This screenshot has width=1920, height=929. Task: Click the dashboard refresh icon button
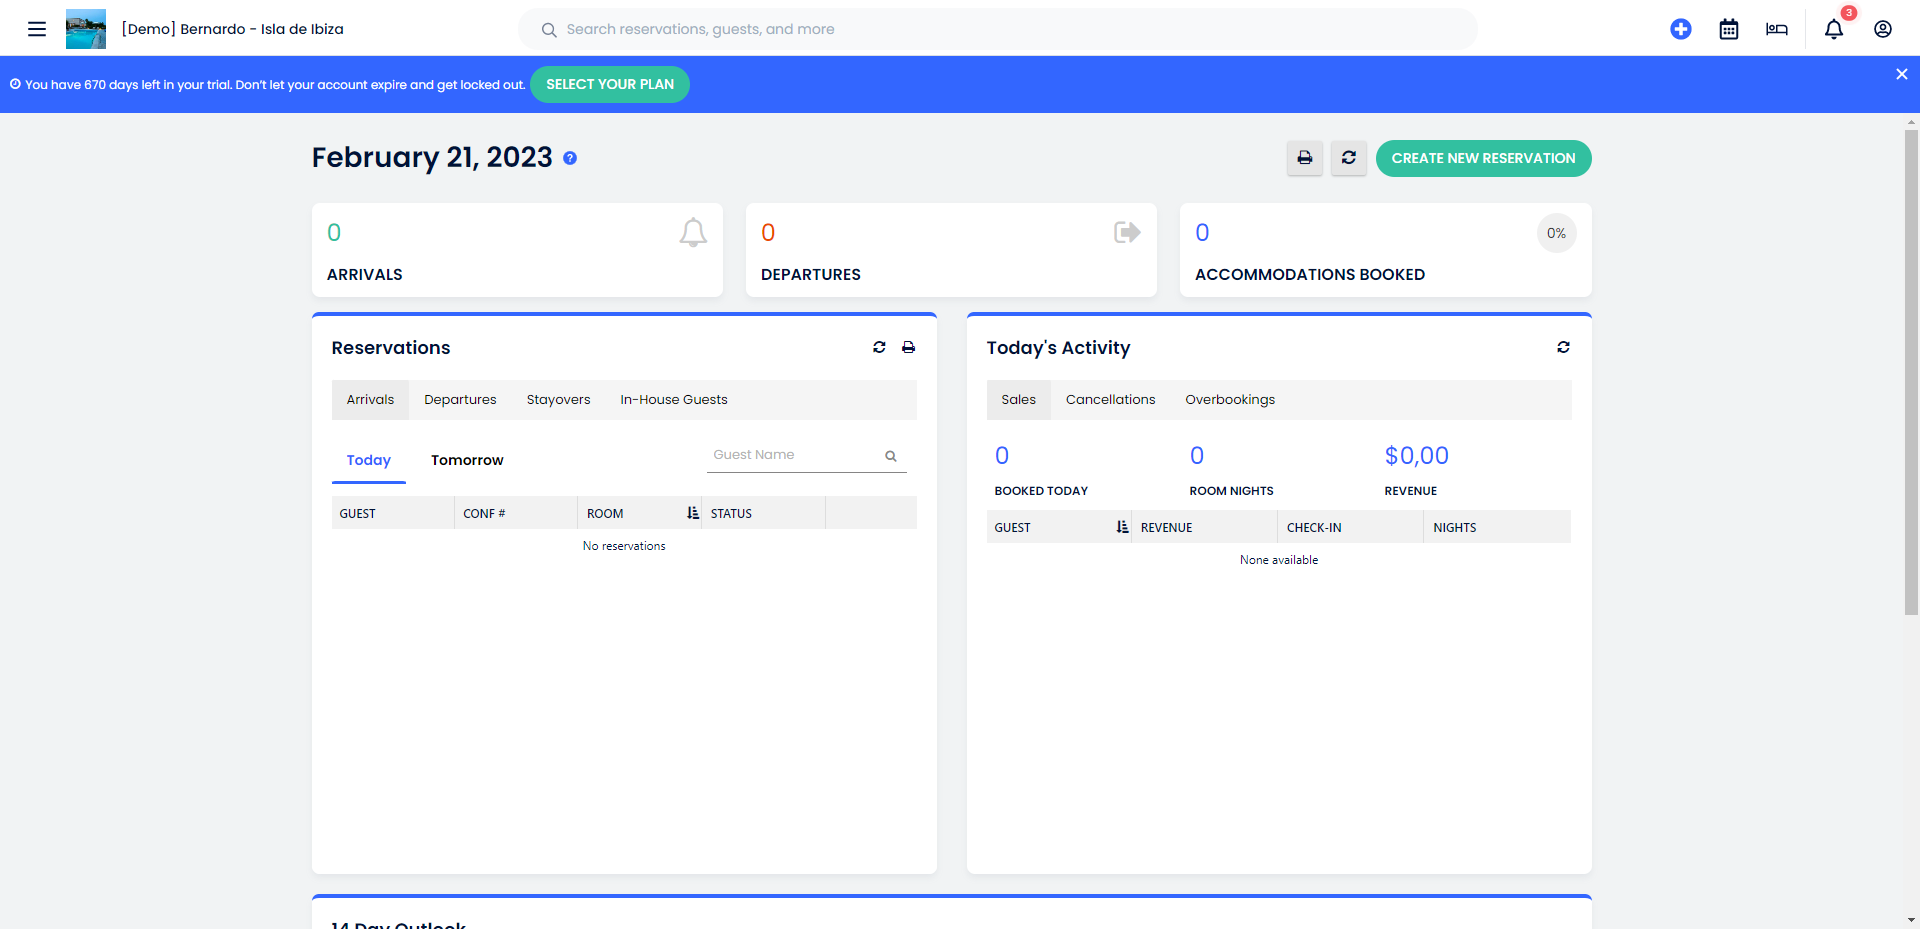1349,158
